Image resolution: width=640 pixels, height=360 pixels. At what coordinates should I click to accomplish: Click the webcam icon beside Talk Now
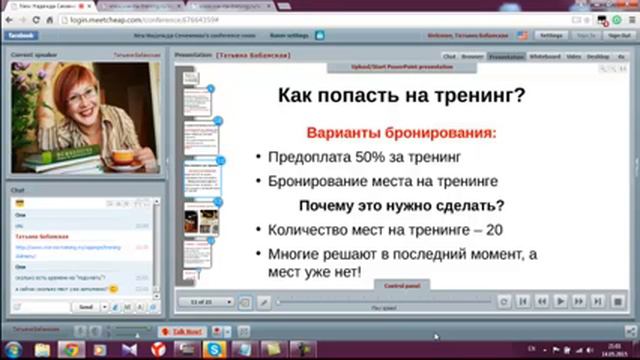pos(217,331)
